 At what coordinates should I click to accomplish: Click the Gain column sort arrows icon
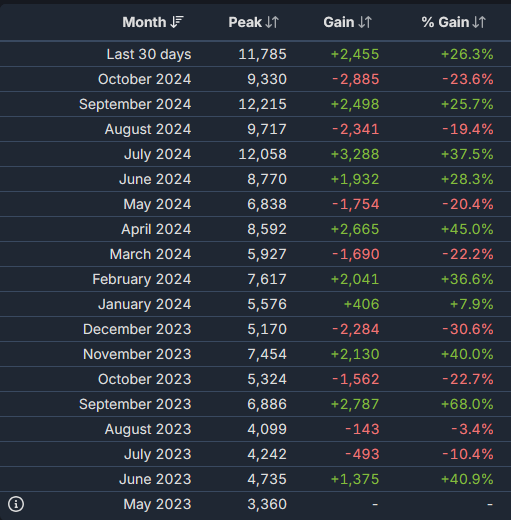(x=365, y=22)
